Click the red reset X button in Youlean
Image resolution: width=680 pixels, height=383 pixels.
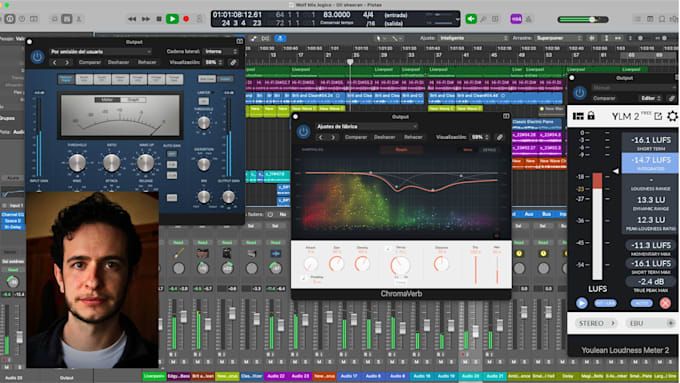point(665,303)
